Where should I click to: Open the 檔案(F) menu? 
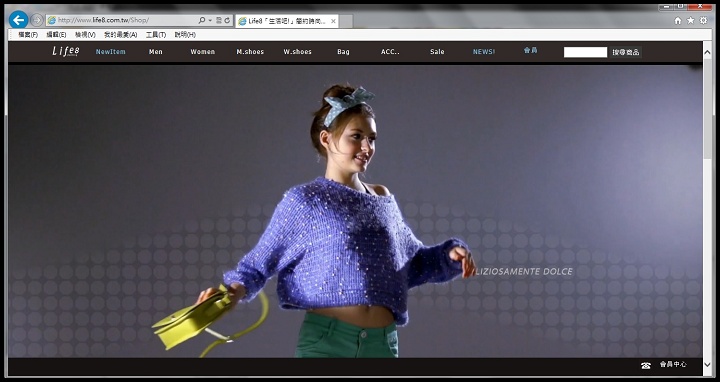(28, 35)
